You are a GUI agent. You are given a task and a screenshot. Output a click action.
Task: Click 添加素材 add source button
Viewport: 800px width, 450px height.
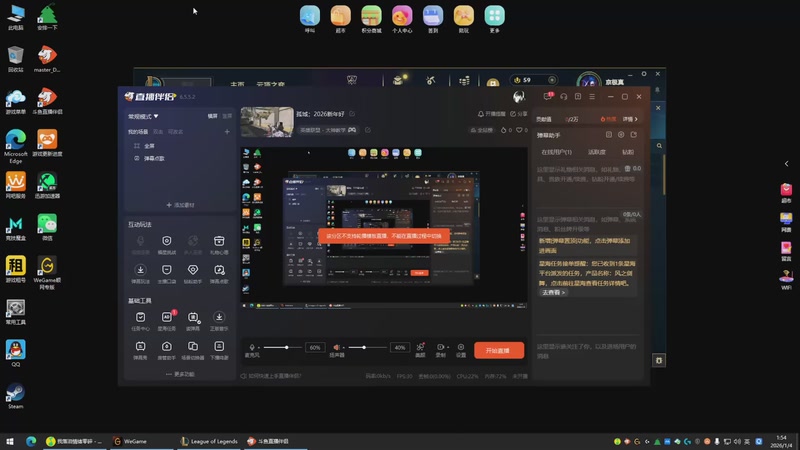[x=180, y=205]
